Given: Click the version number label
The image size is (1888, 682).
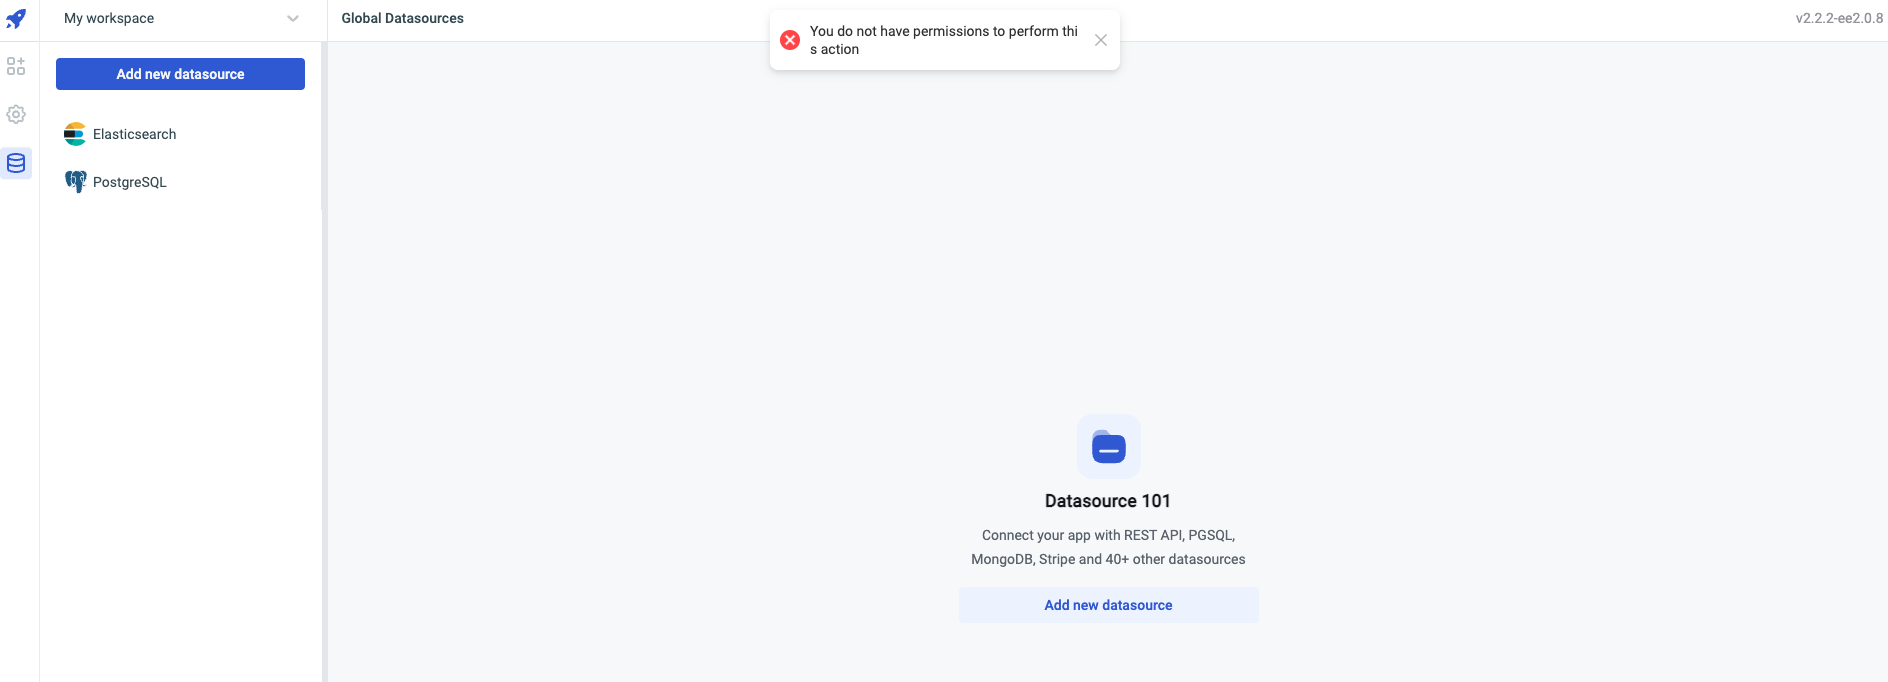Looking at the screenshot, I should coord(1838,18).
